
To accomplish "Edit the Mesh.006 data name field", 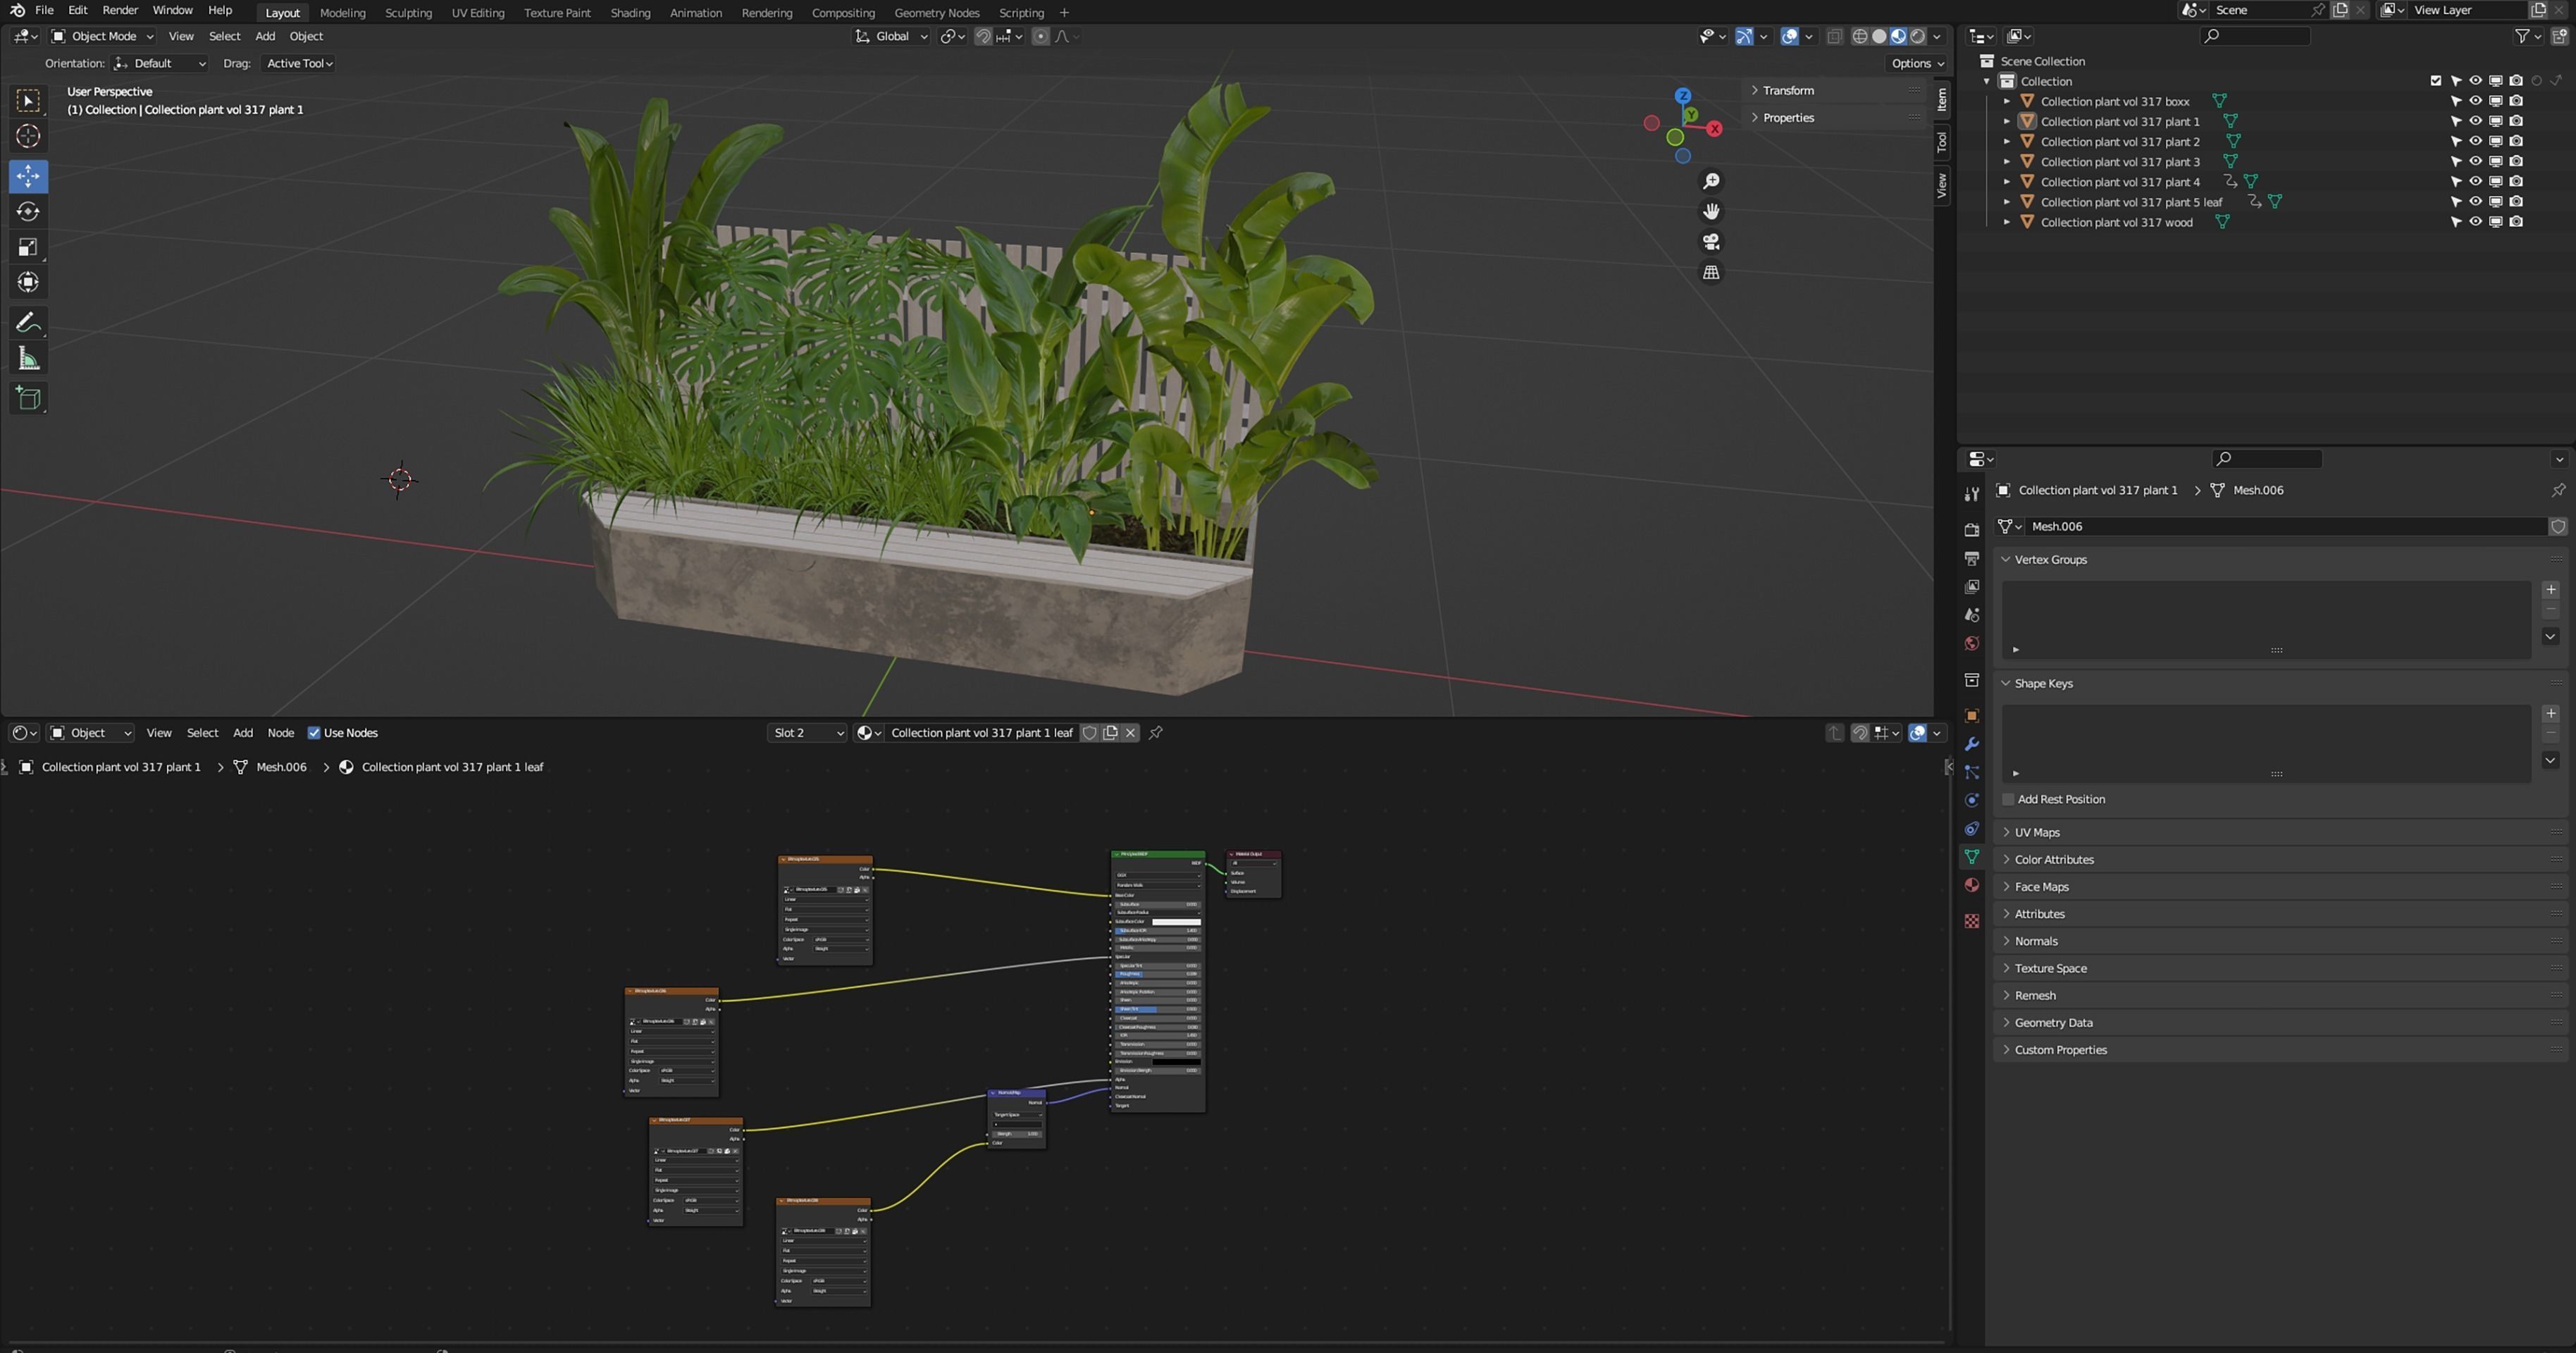I will [x=2285, y=526].
